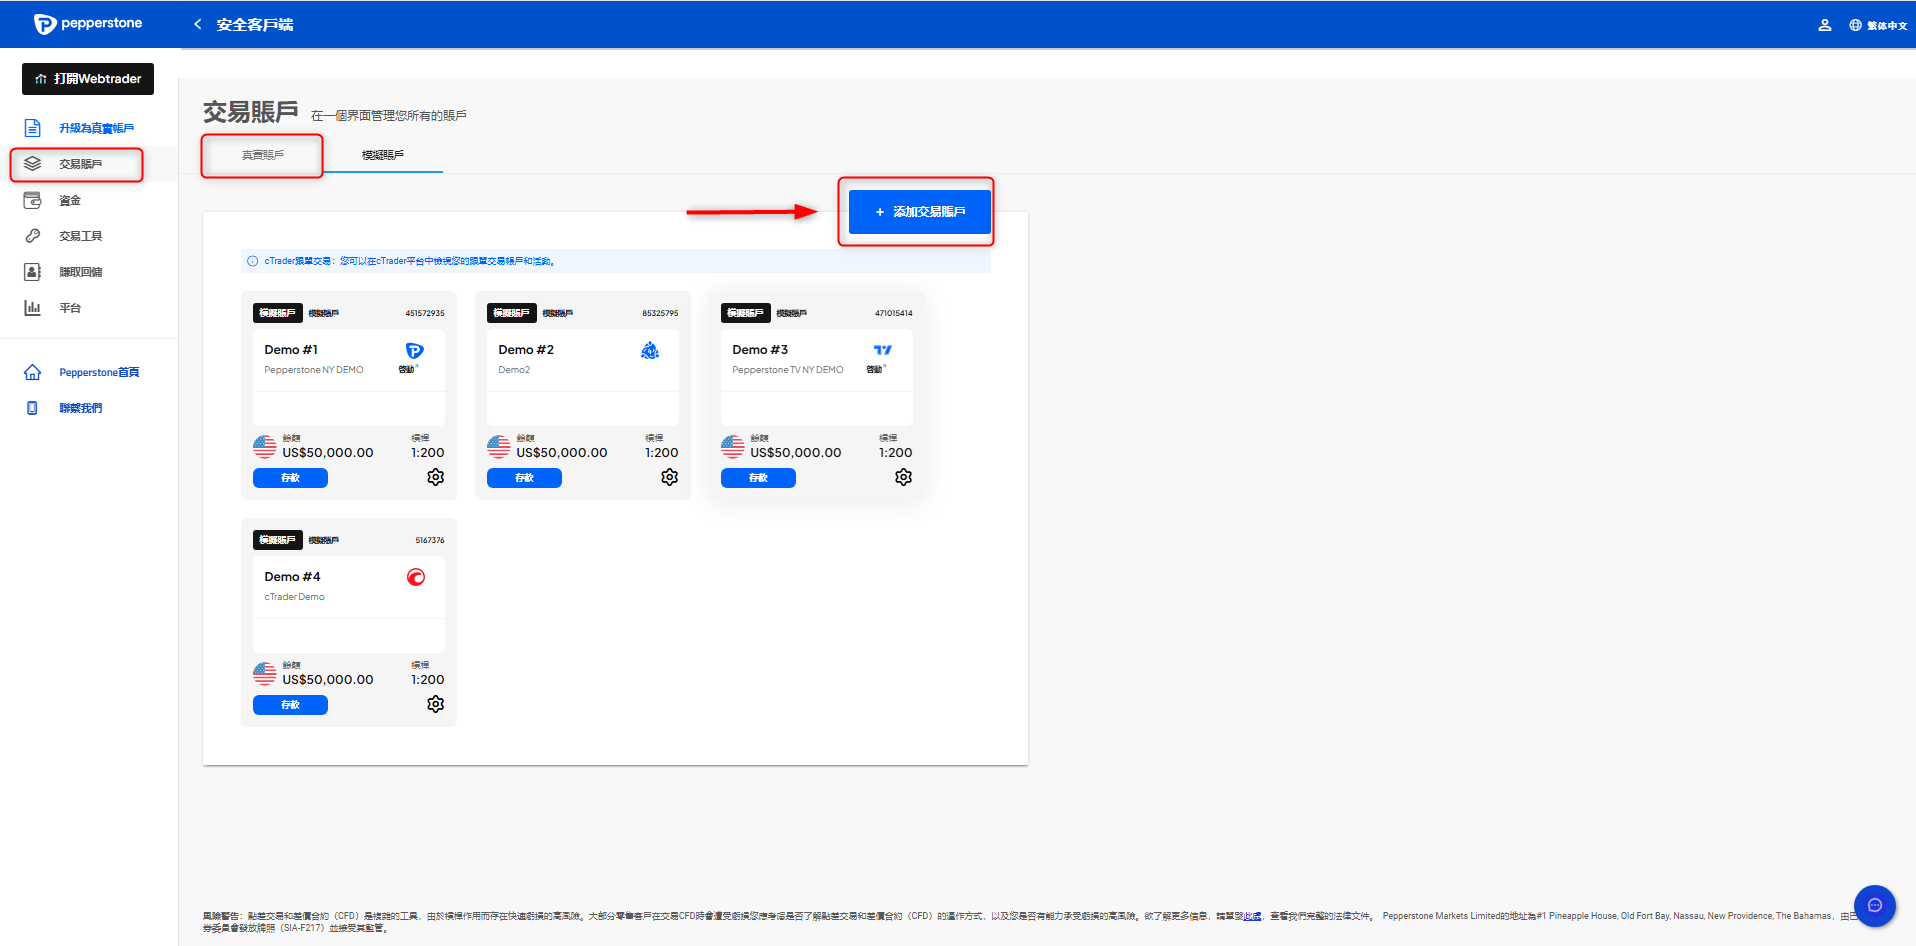The height and width of the screenshot is (946, 1916).
Task: Click the Pepperstone首頁 sidebar link
Action: tap(98, 373)
